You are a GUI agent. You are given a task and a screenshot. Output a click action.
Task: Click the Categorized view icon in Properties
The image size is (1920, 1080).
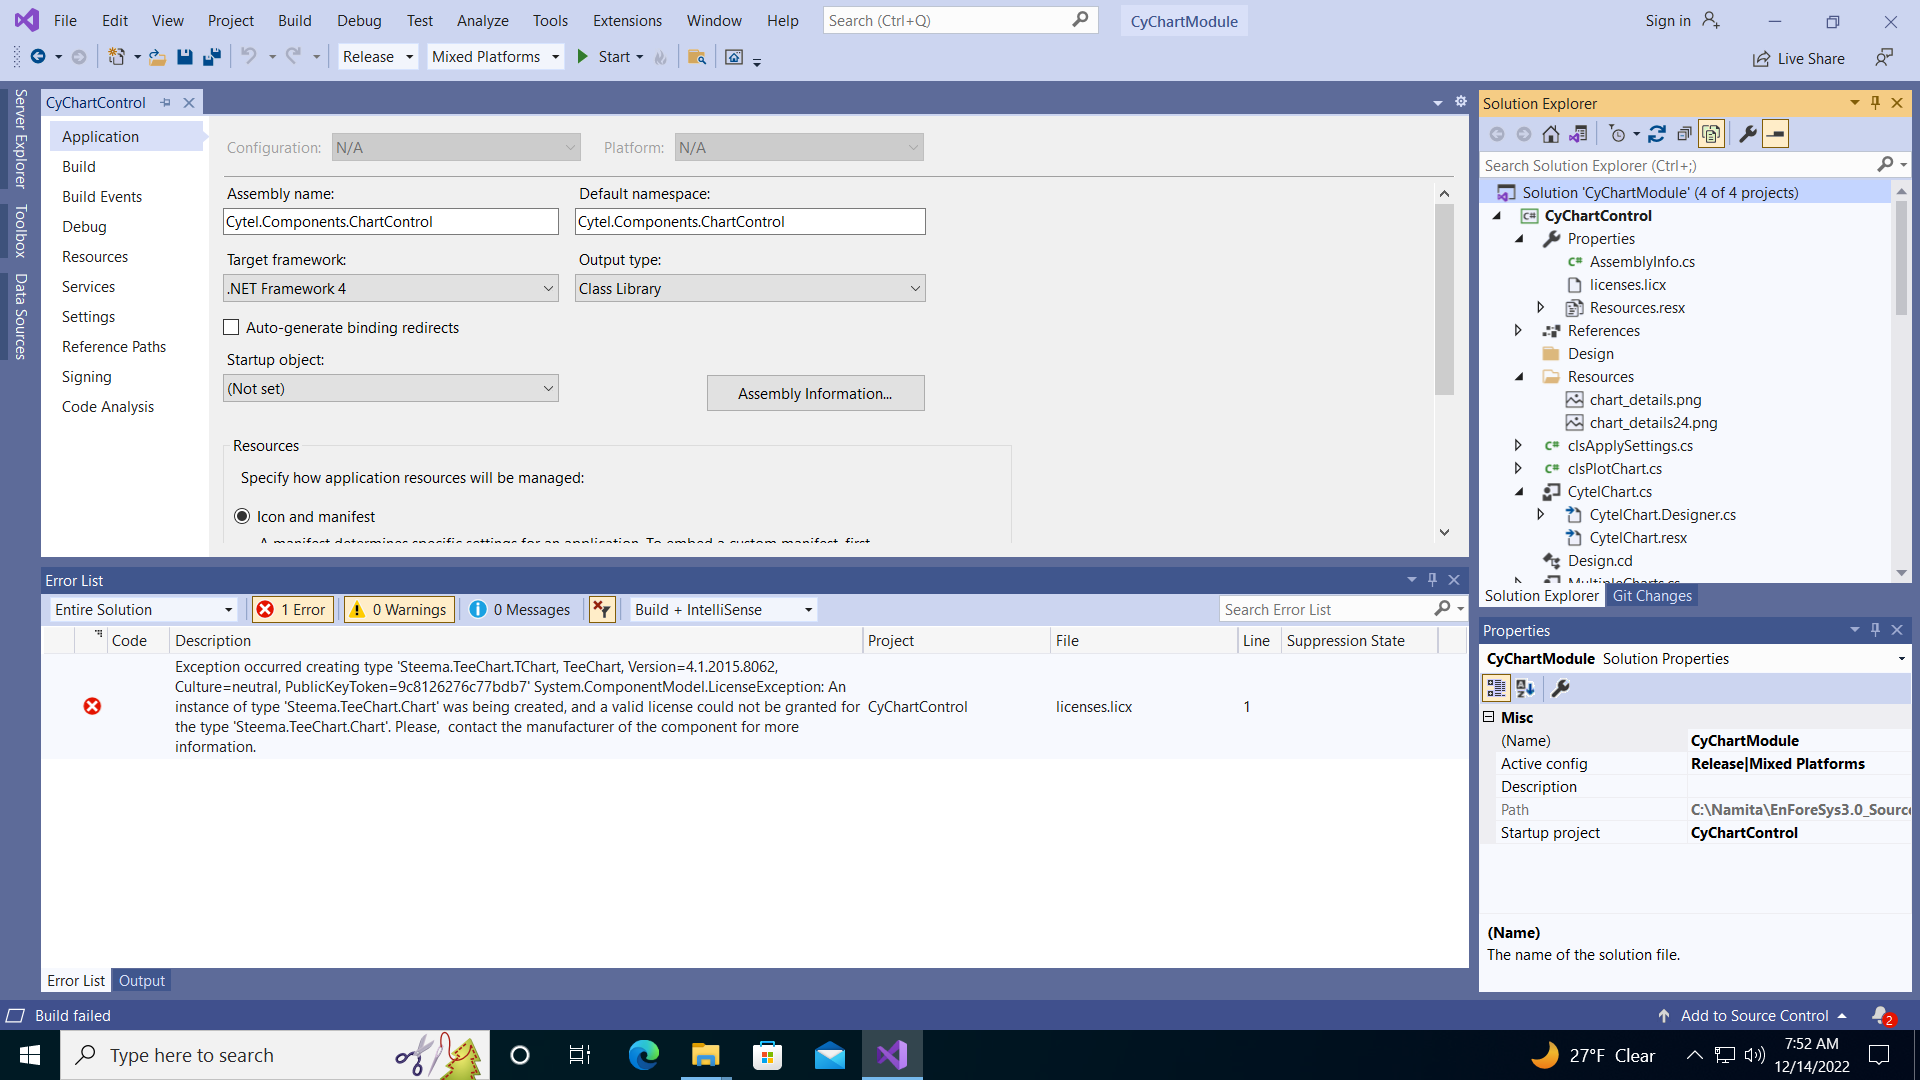pyautogui.click(x=1496, y=688)
